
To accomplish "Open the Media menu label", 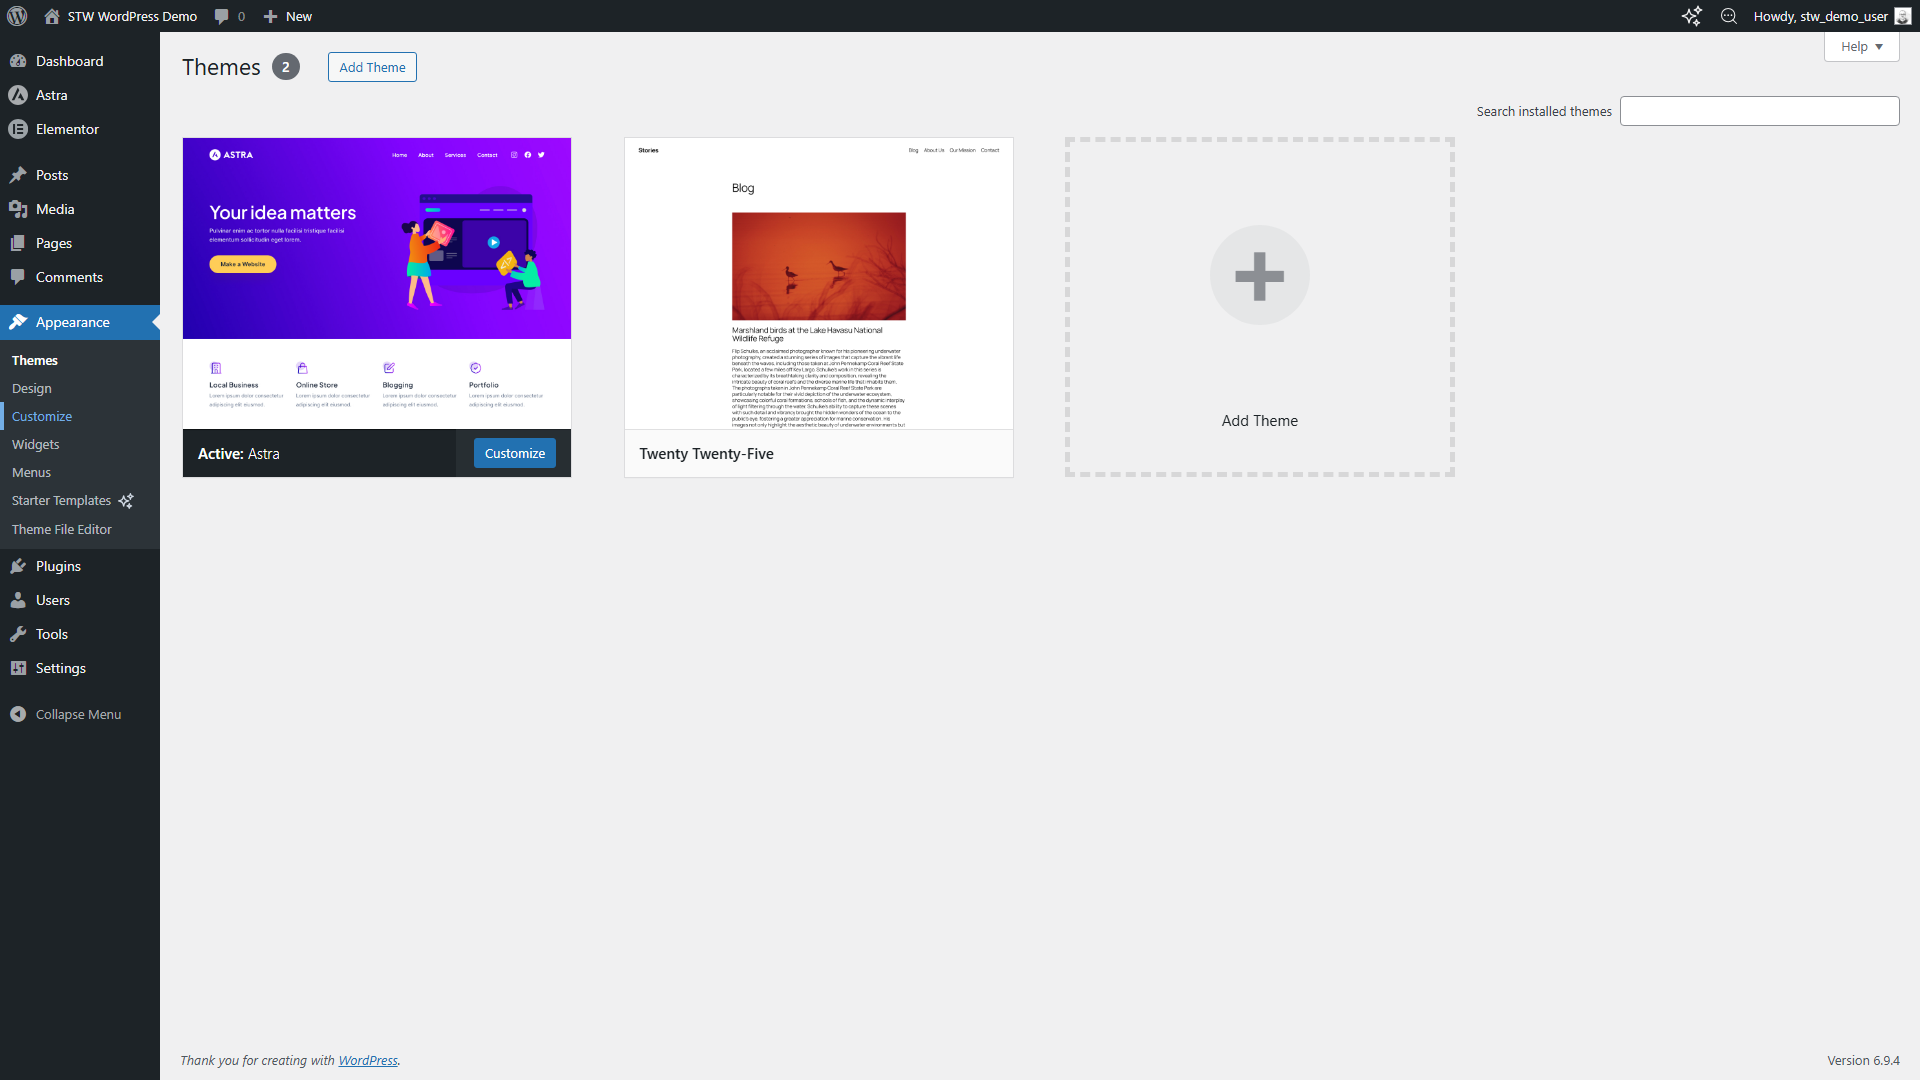I will pyautogui.click(x=55, y=209).
